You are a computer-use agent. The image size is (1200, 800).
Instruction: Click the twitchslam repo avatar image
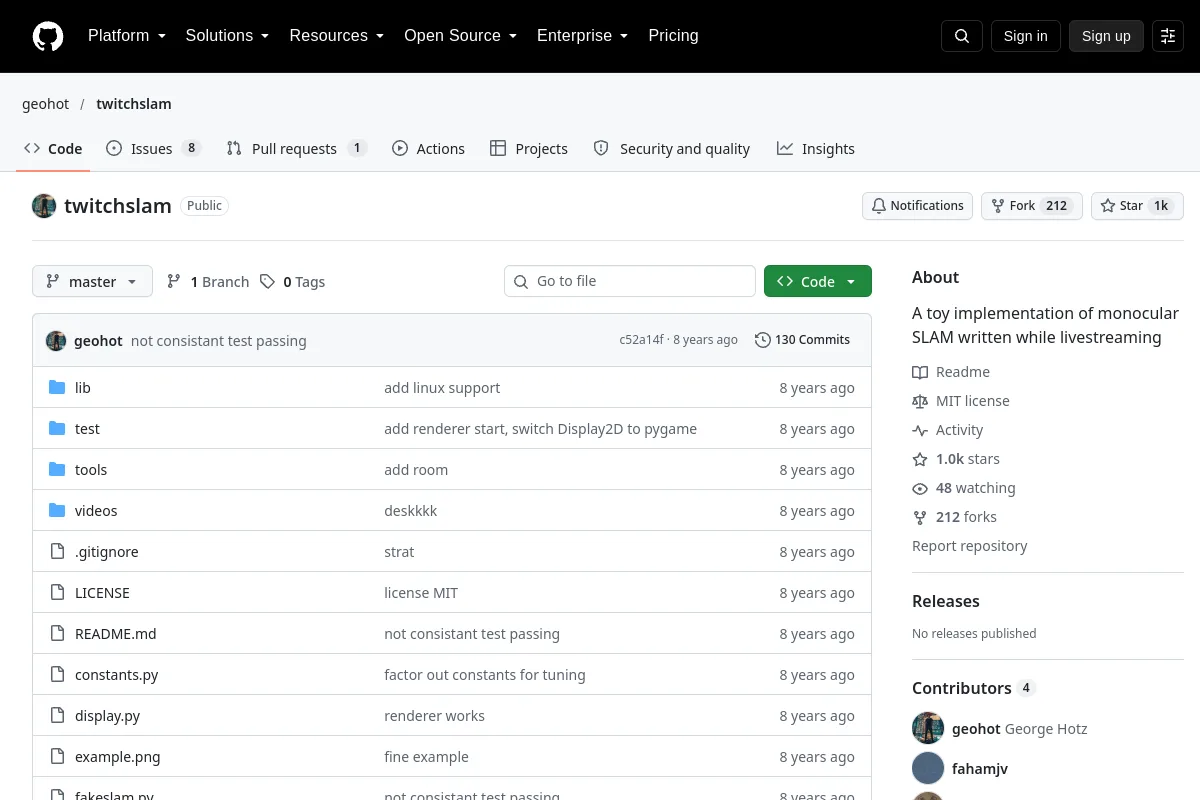pyautogui.click(x=44, y=206)
